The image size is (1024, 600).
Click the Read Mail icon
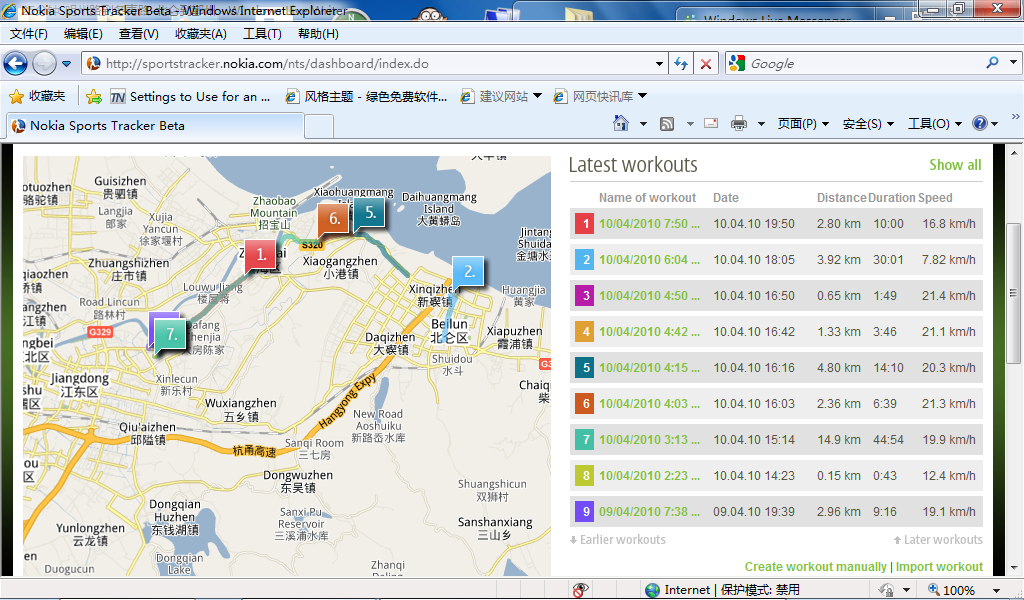pos(711,123)
